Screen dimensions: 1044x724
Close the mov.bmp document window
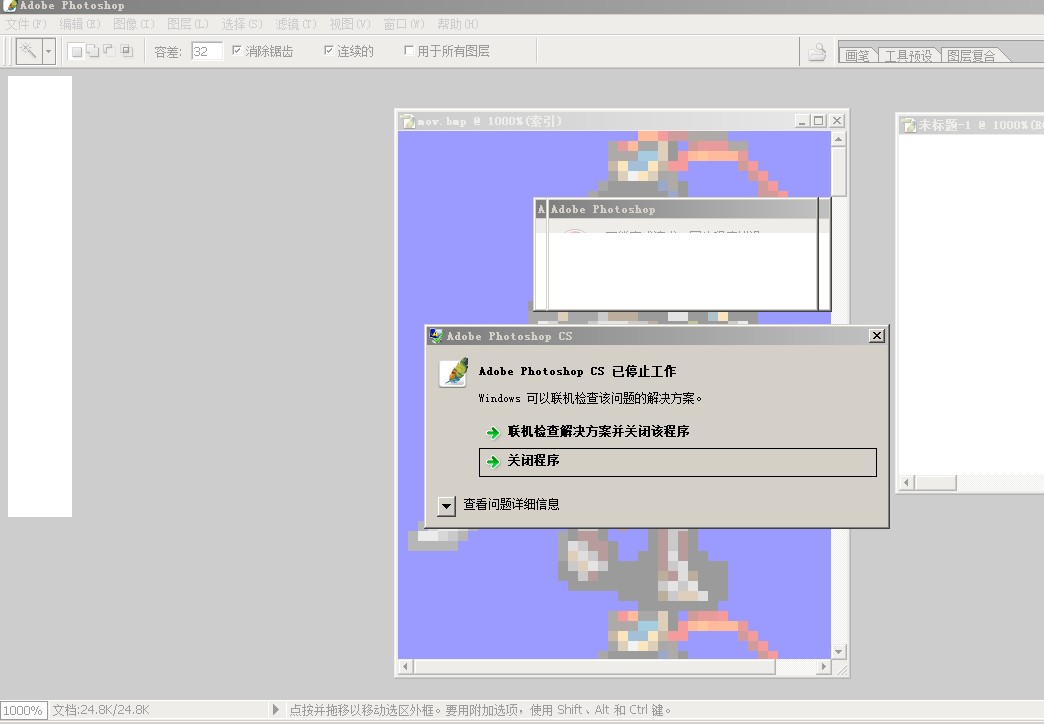tap(837, 121)
